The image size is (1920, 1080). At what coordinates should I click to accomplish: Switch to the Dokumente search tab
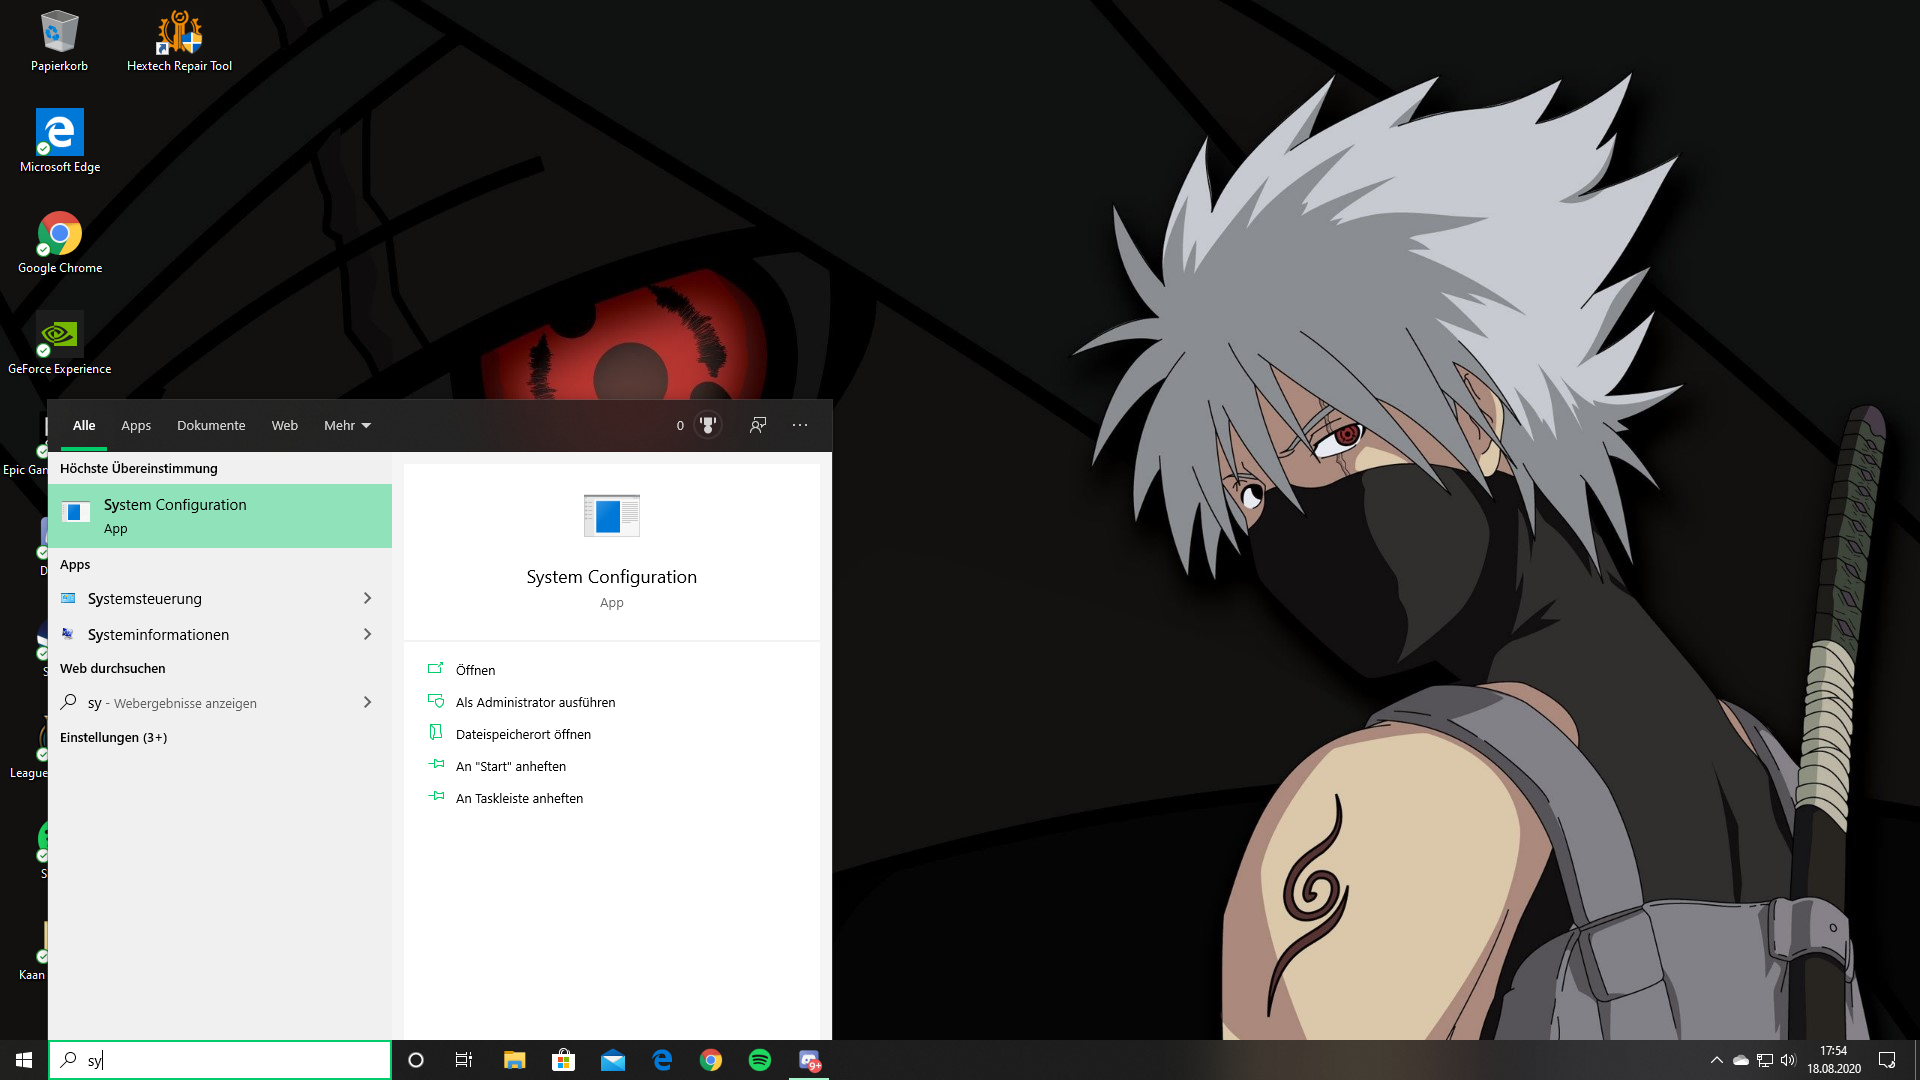pos(211,425)
